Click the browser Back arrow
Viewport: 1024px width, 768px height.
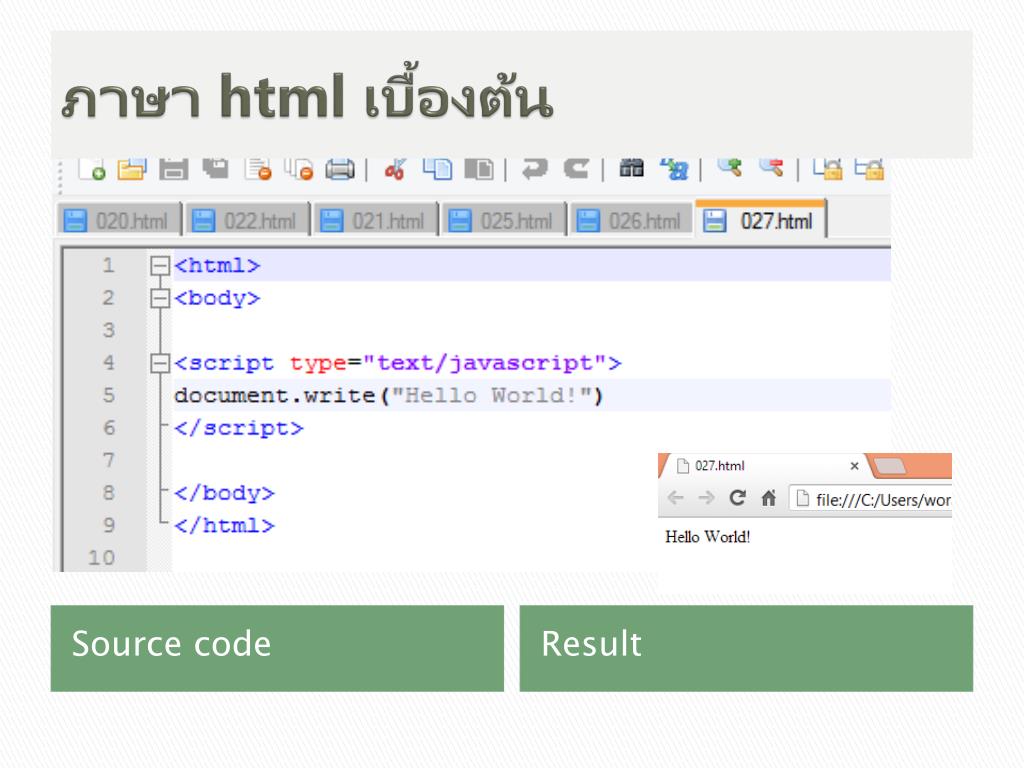(x=675, y=498)
